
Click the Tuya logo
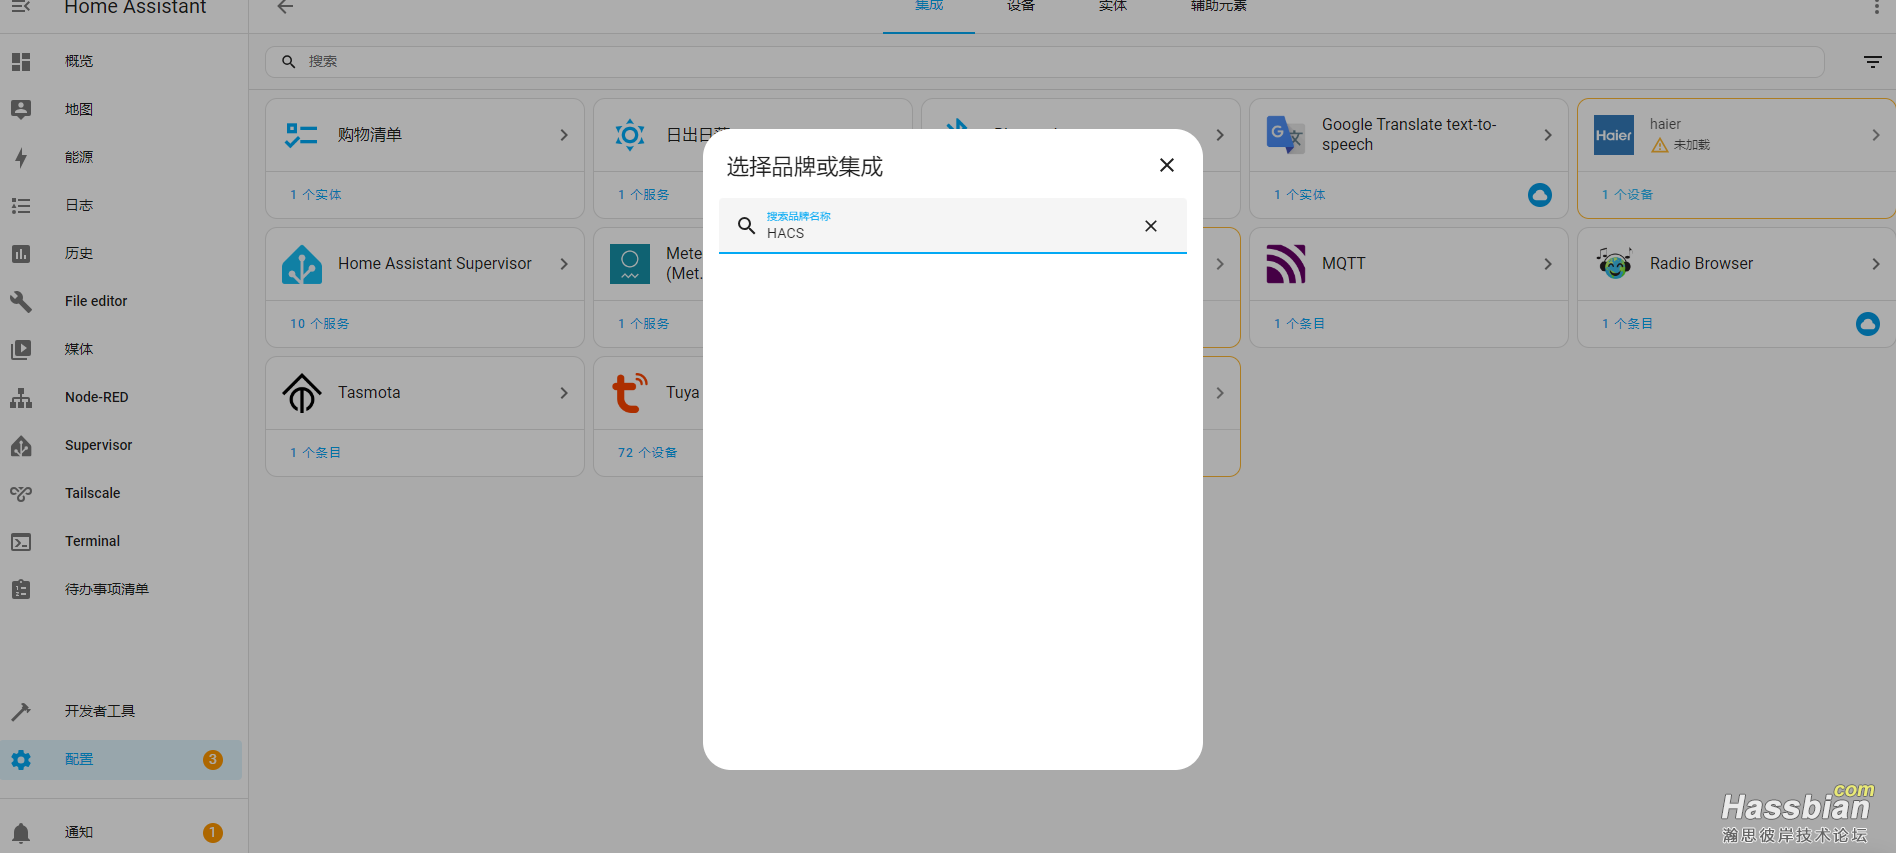(630, 393)
